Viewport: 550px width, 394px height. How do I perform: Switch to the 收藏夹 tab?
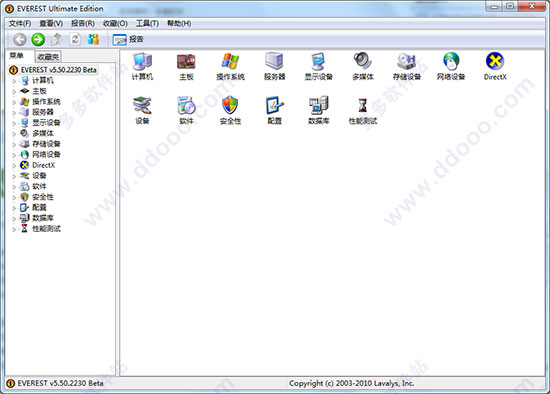(48, 56)
